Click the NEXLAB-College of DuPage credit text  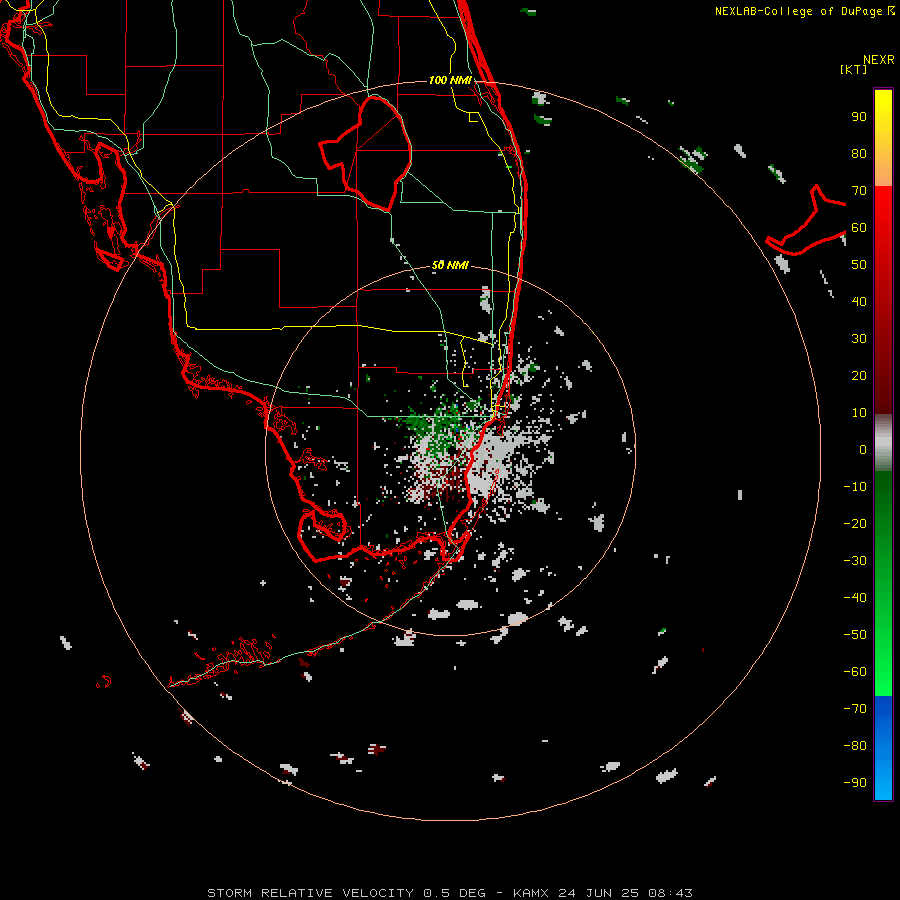pyautogui.click(x=798, y=11)
